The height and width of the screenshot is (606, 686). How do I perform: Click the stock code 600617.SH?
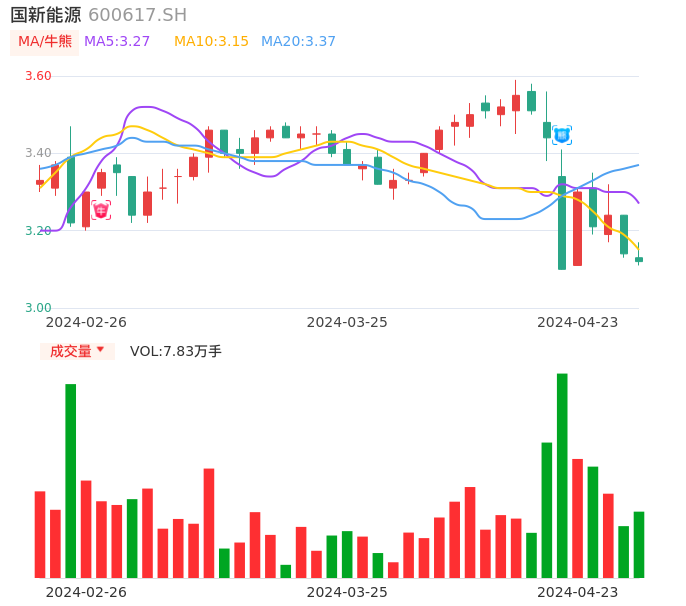click(x=137, y=15)
